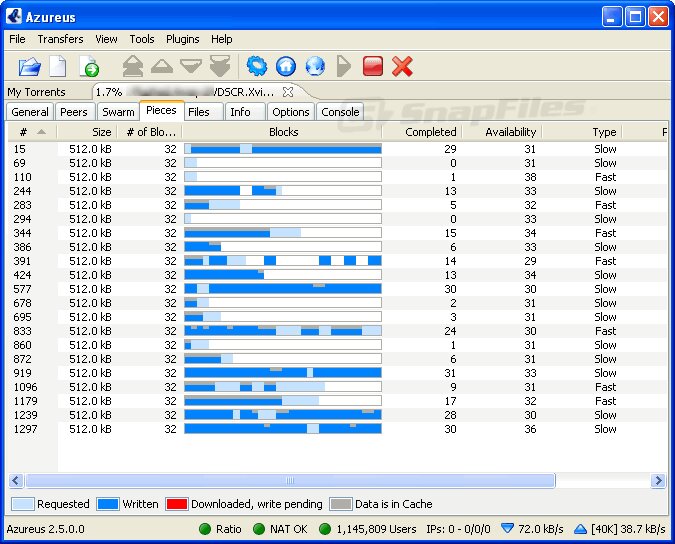Click the blue home toolbar icon
This screenshot has width=675, height=544.
286,67
